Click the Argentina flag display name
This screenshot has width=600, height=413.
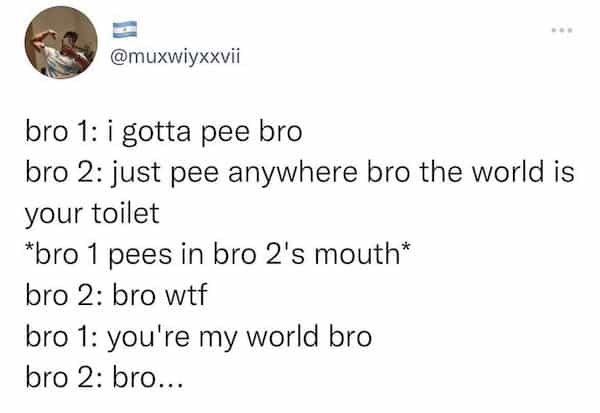click(x=125, y=29)
